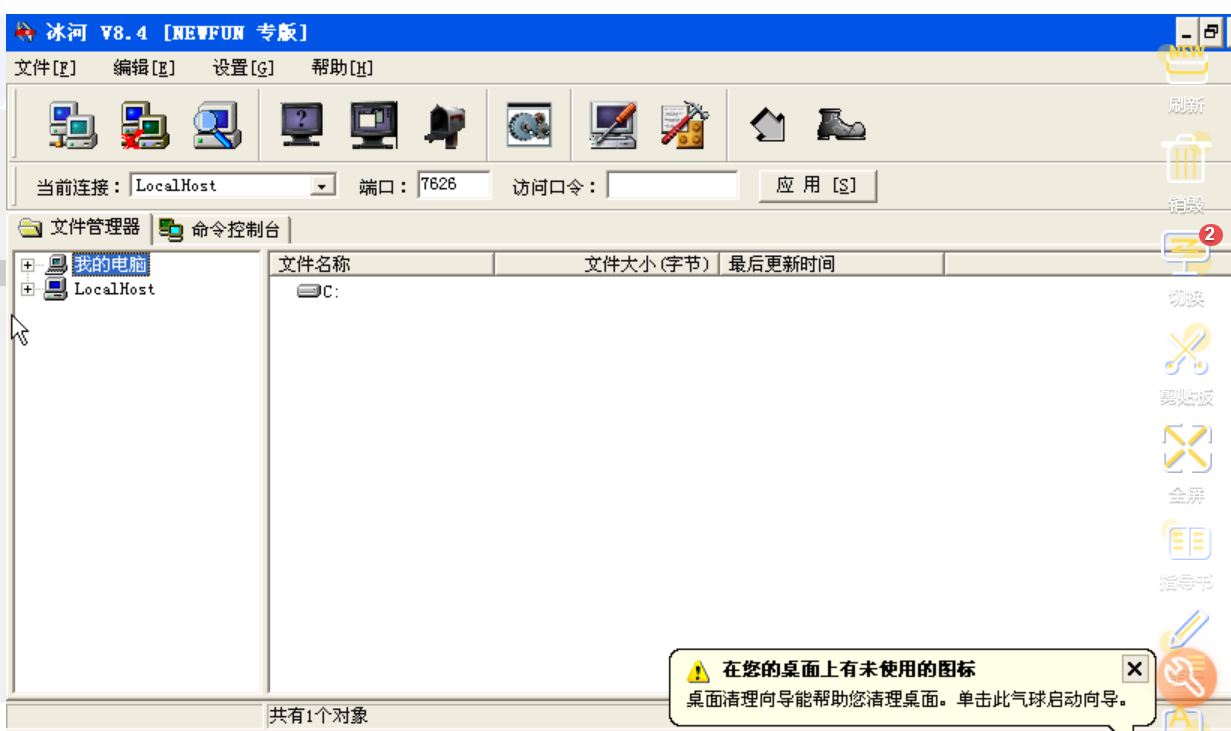The width and height of the screenshot is (1231, 731).
Task: Click the boot exit icon
Action: pos(840,124)
